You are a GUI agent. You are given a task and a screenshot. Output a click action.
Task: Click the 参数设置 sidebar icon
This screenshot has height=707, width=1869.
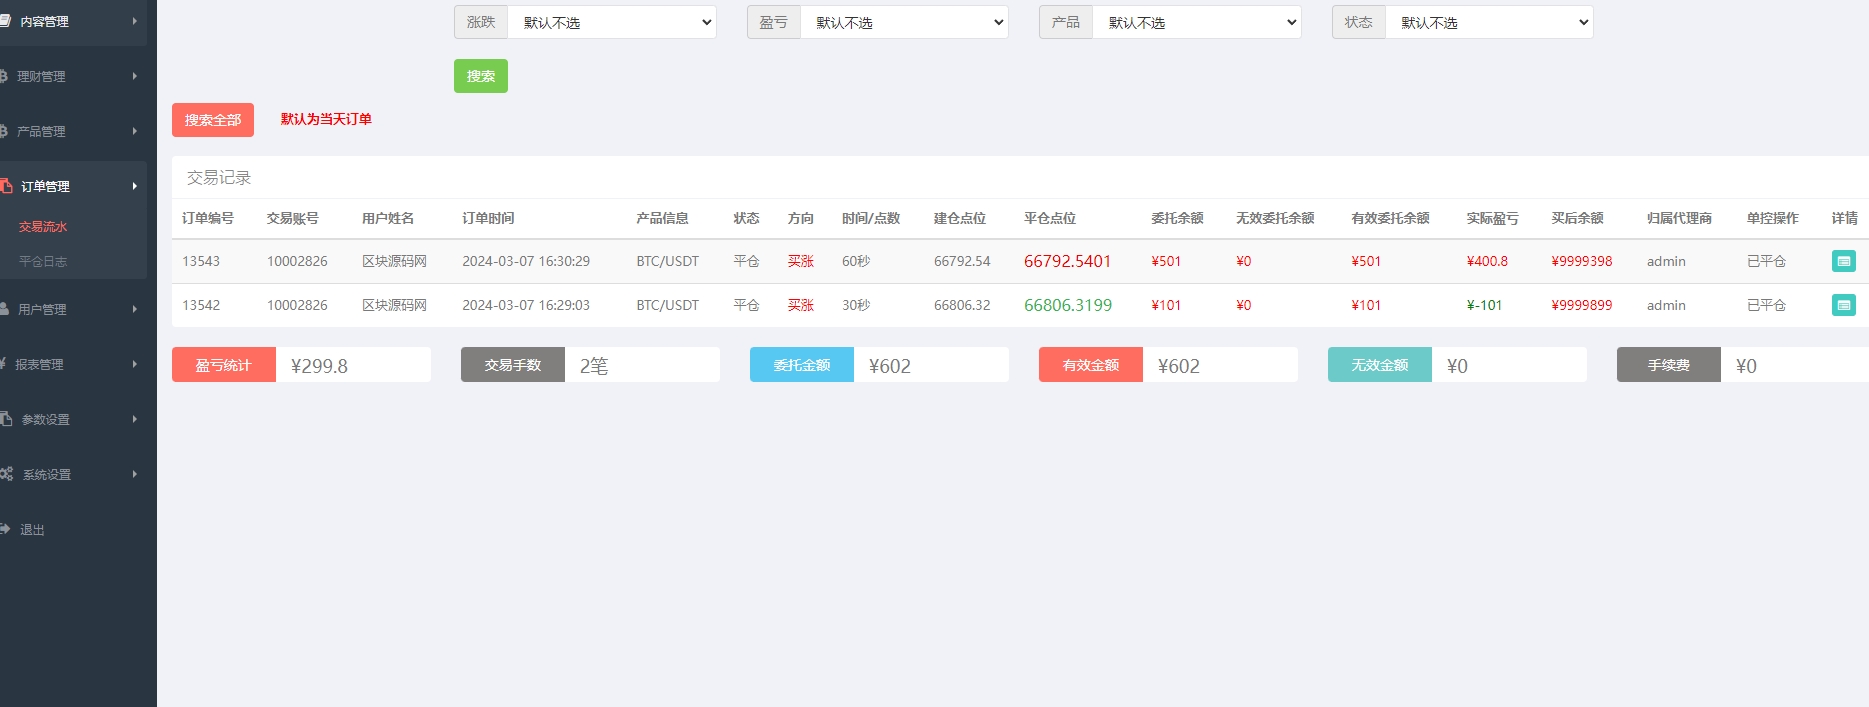point(6,419)
